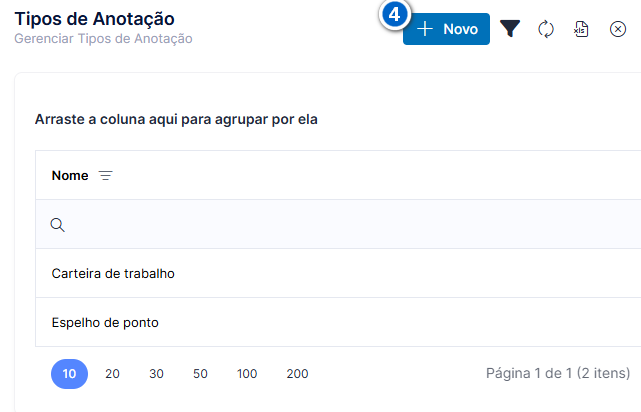Image resolution: width=641 pixels, height=412 pixels.
Task: Click the group-by column drop area
Action: pos(176,119)
